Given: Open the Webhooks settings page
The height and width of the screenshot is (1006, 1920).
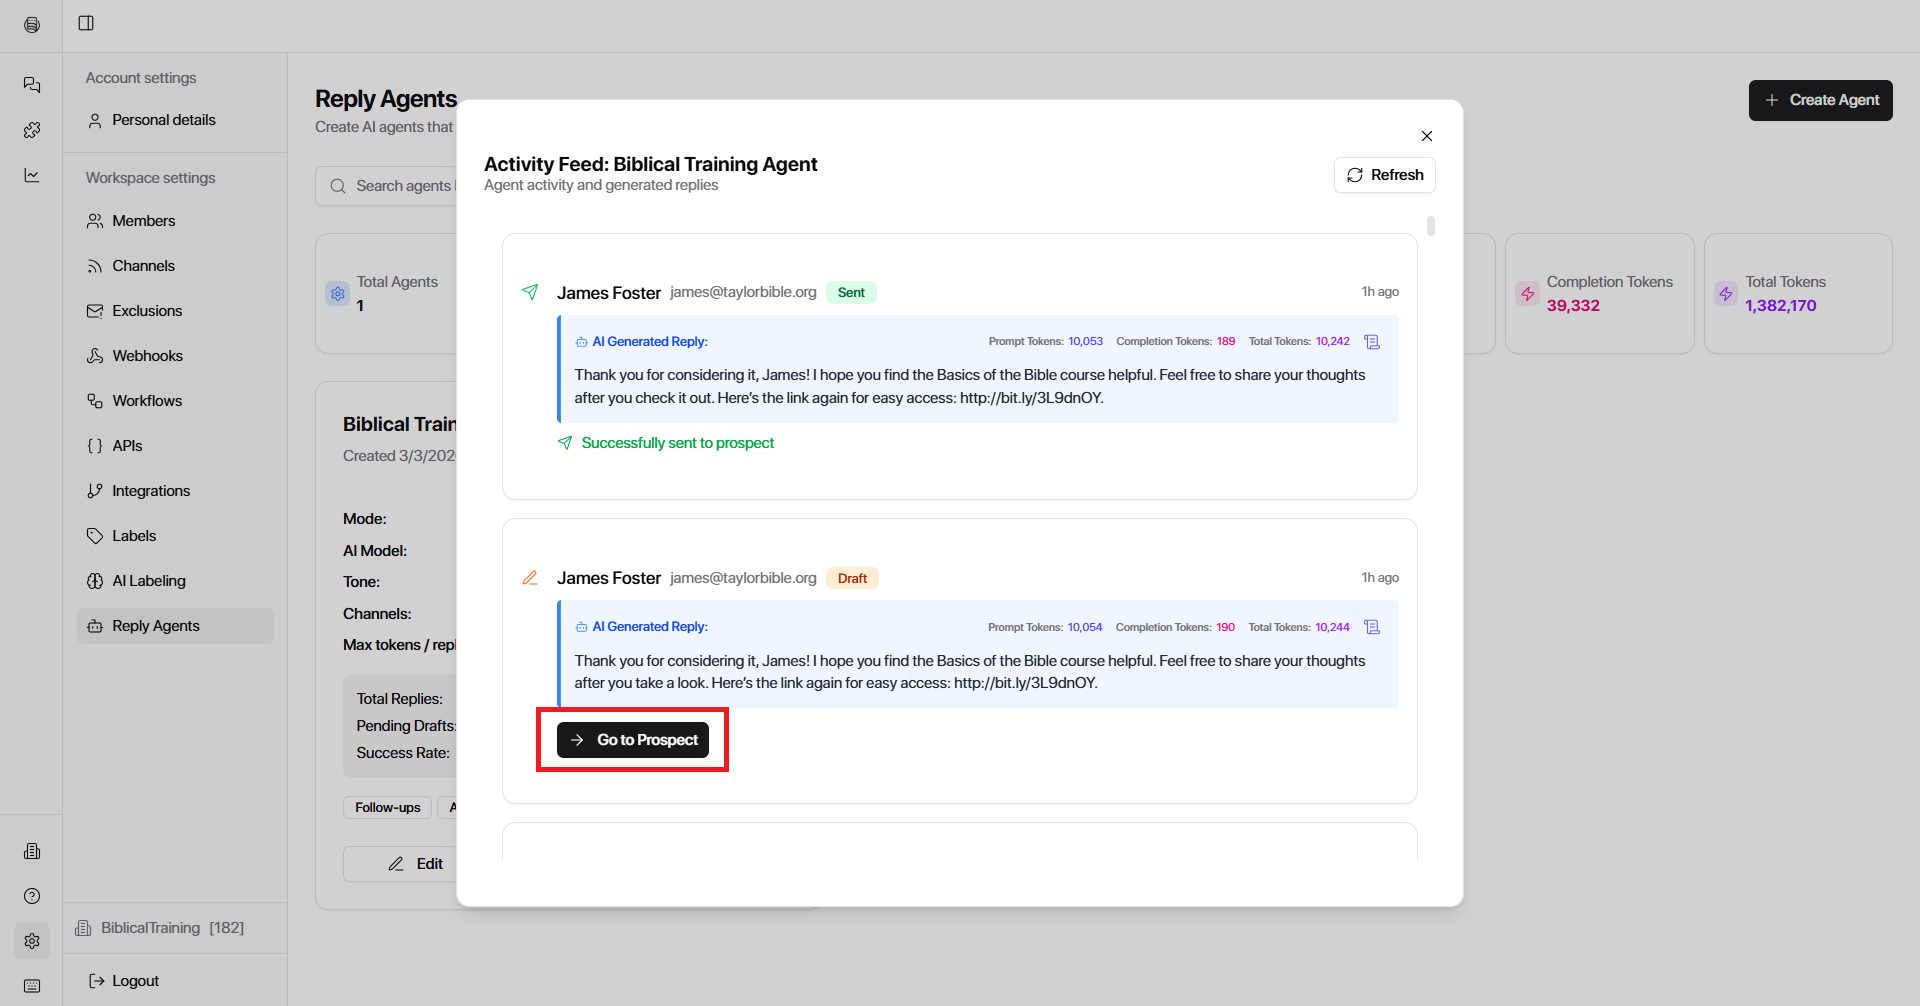Looking at the screenshot, I should pos(147,356).
